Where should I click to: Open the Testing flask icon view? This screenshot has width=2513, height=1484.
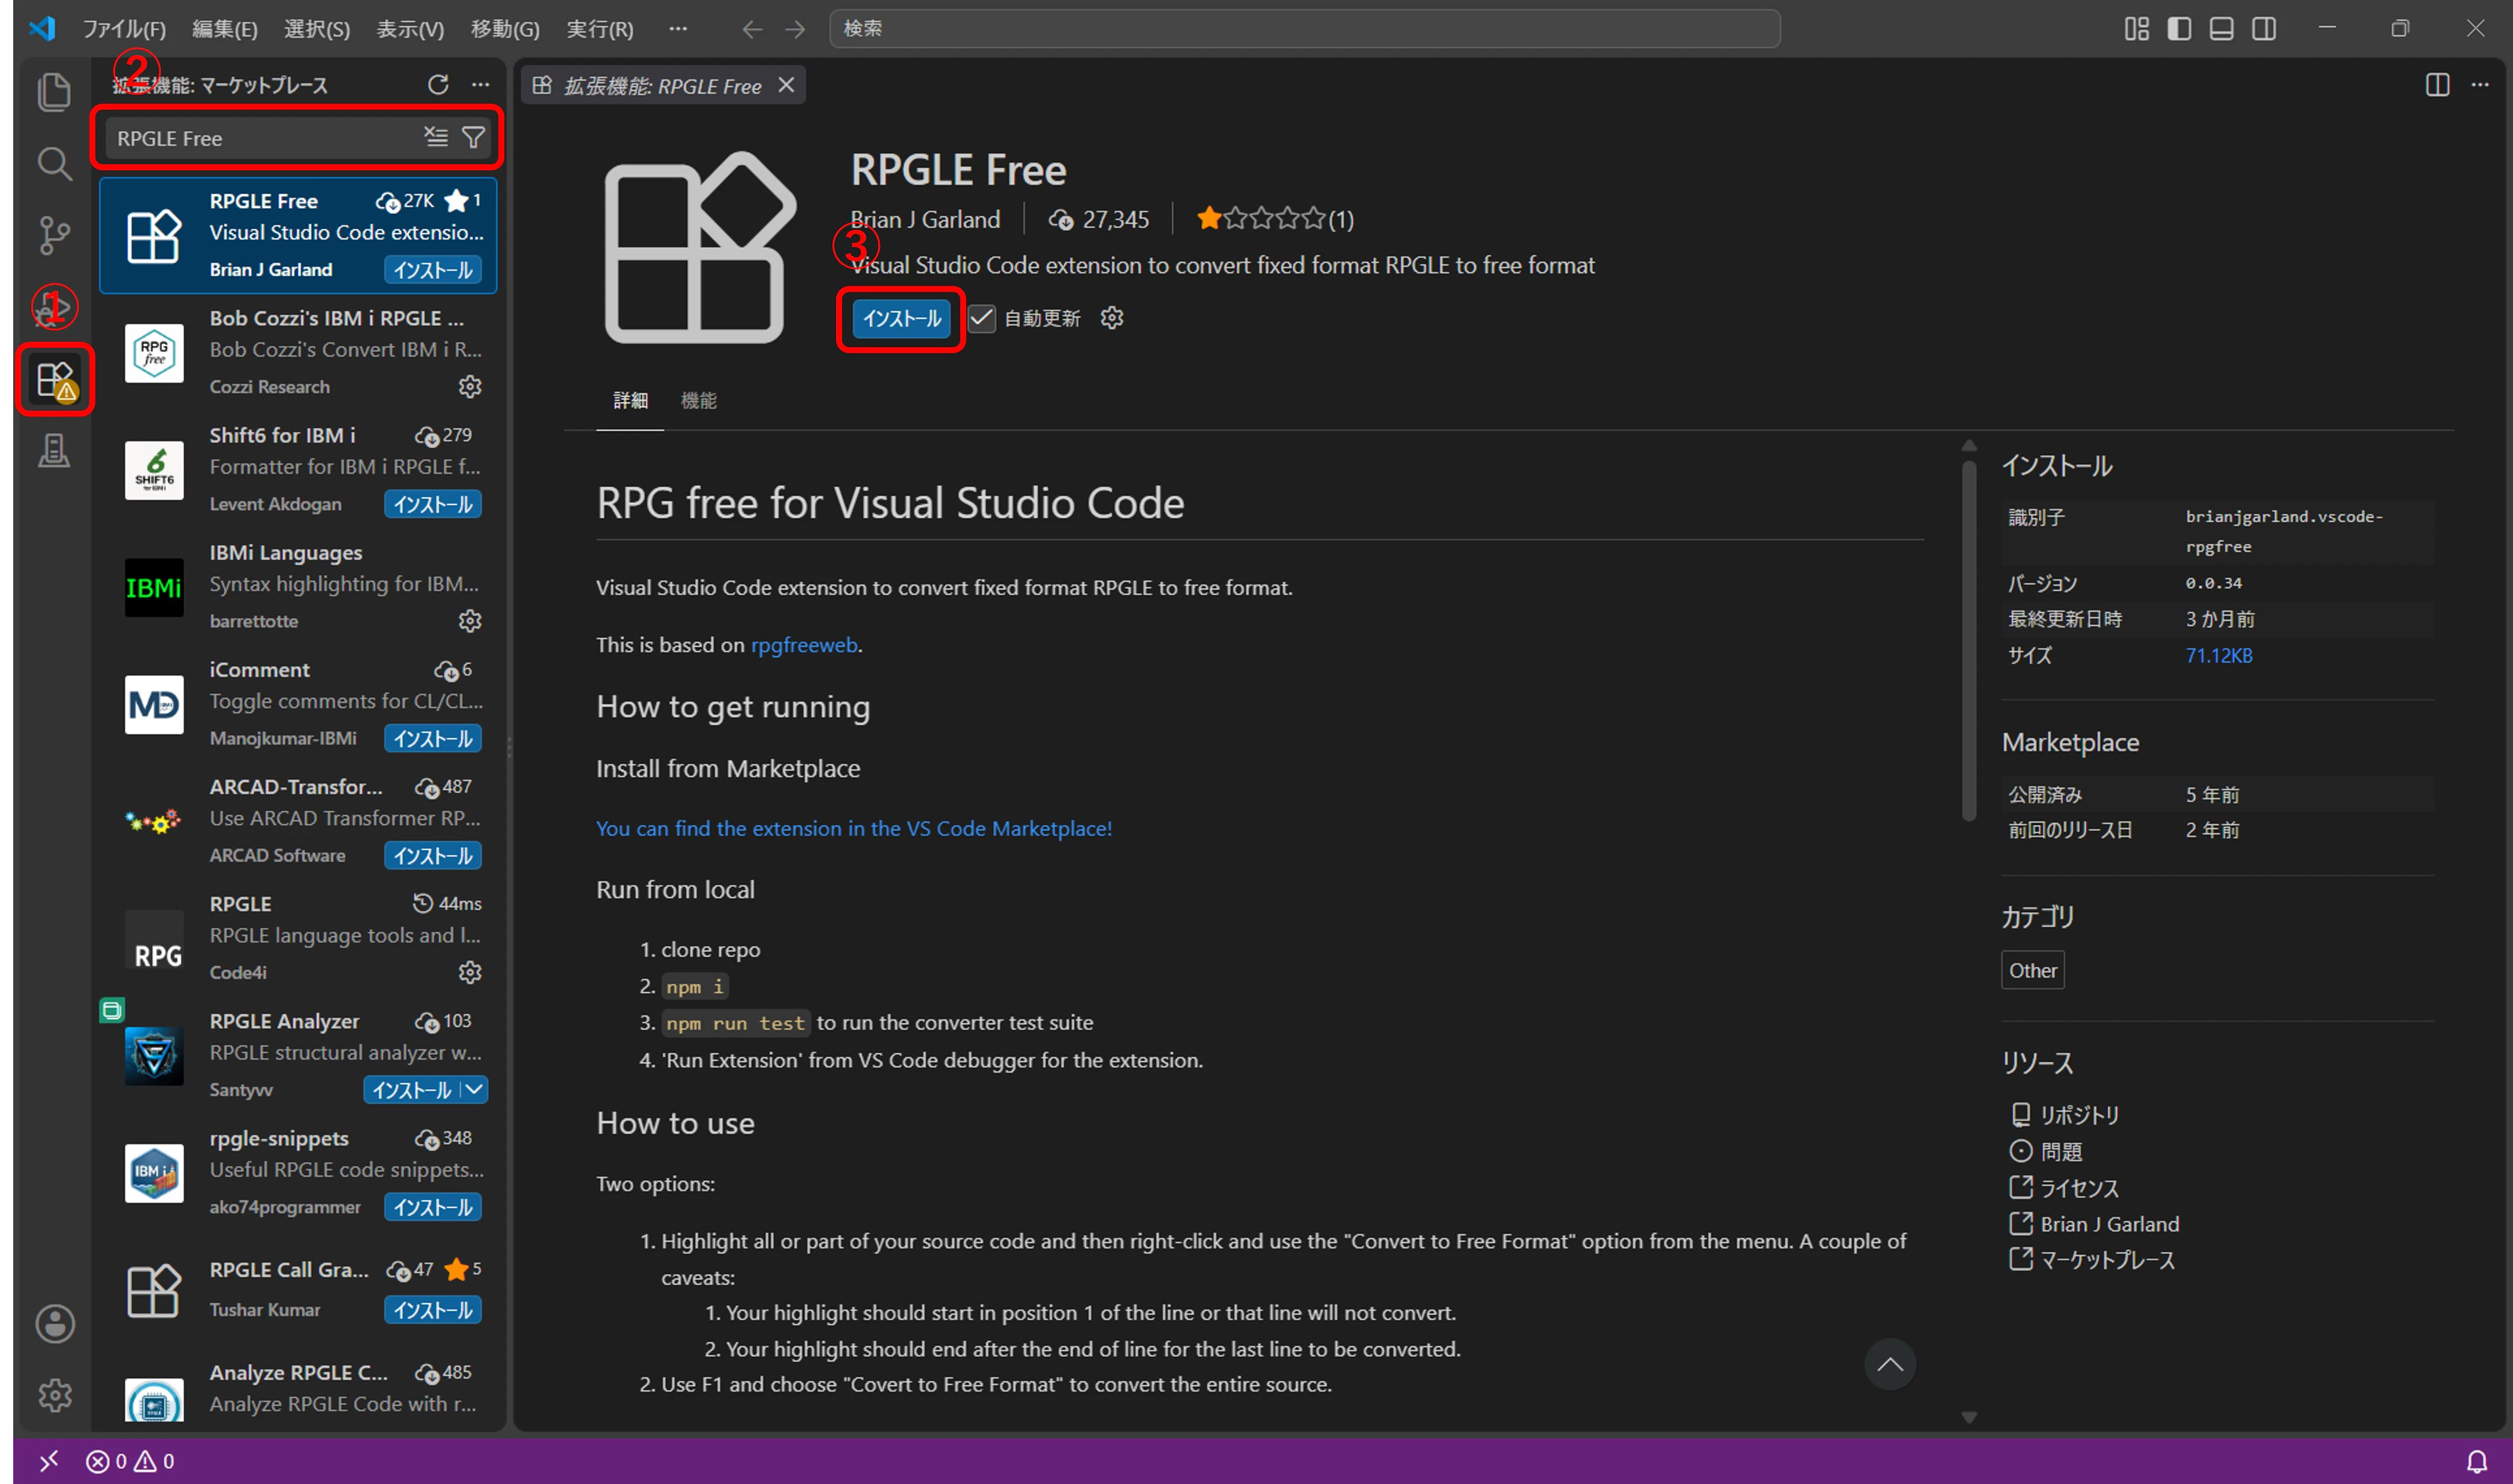54,451
